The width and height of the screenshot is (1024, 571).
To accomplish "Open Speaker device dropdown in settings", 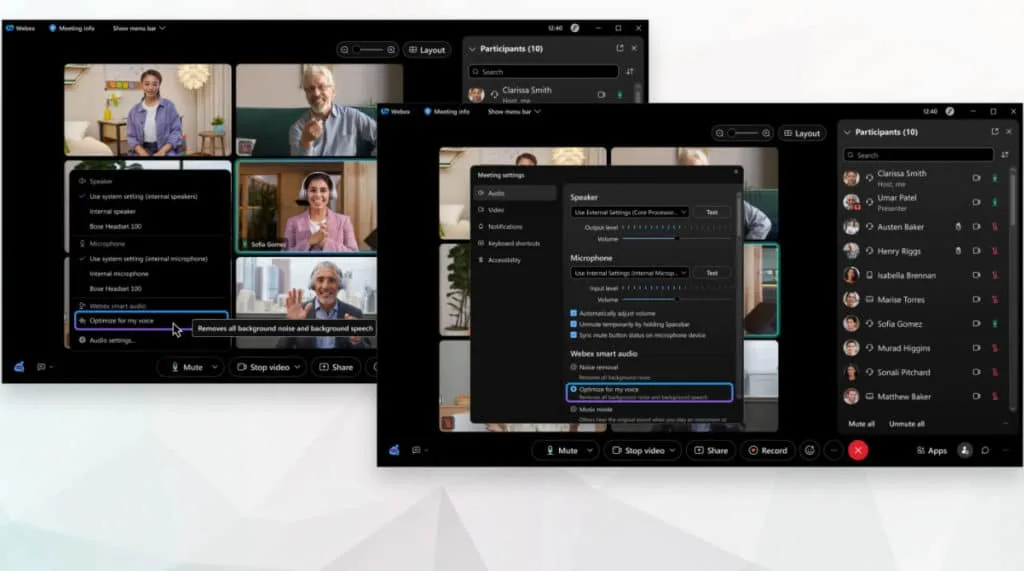I will pyautogui.click(x=630, y=212).
